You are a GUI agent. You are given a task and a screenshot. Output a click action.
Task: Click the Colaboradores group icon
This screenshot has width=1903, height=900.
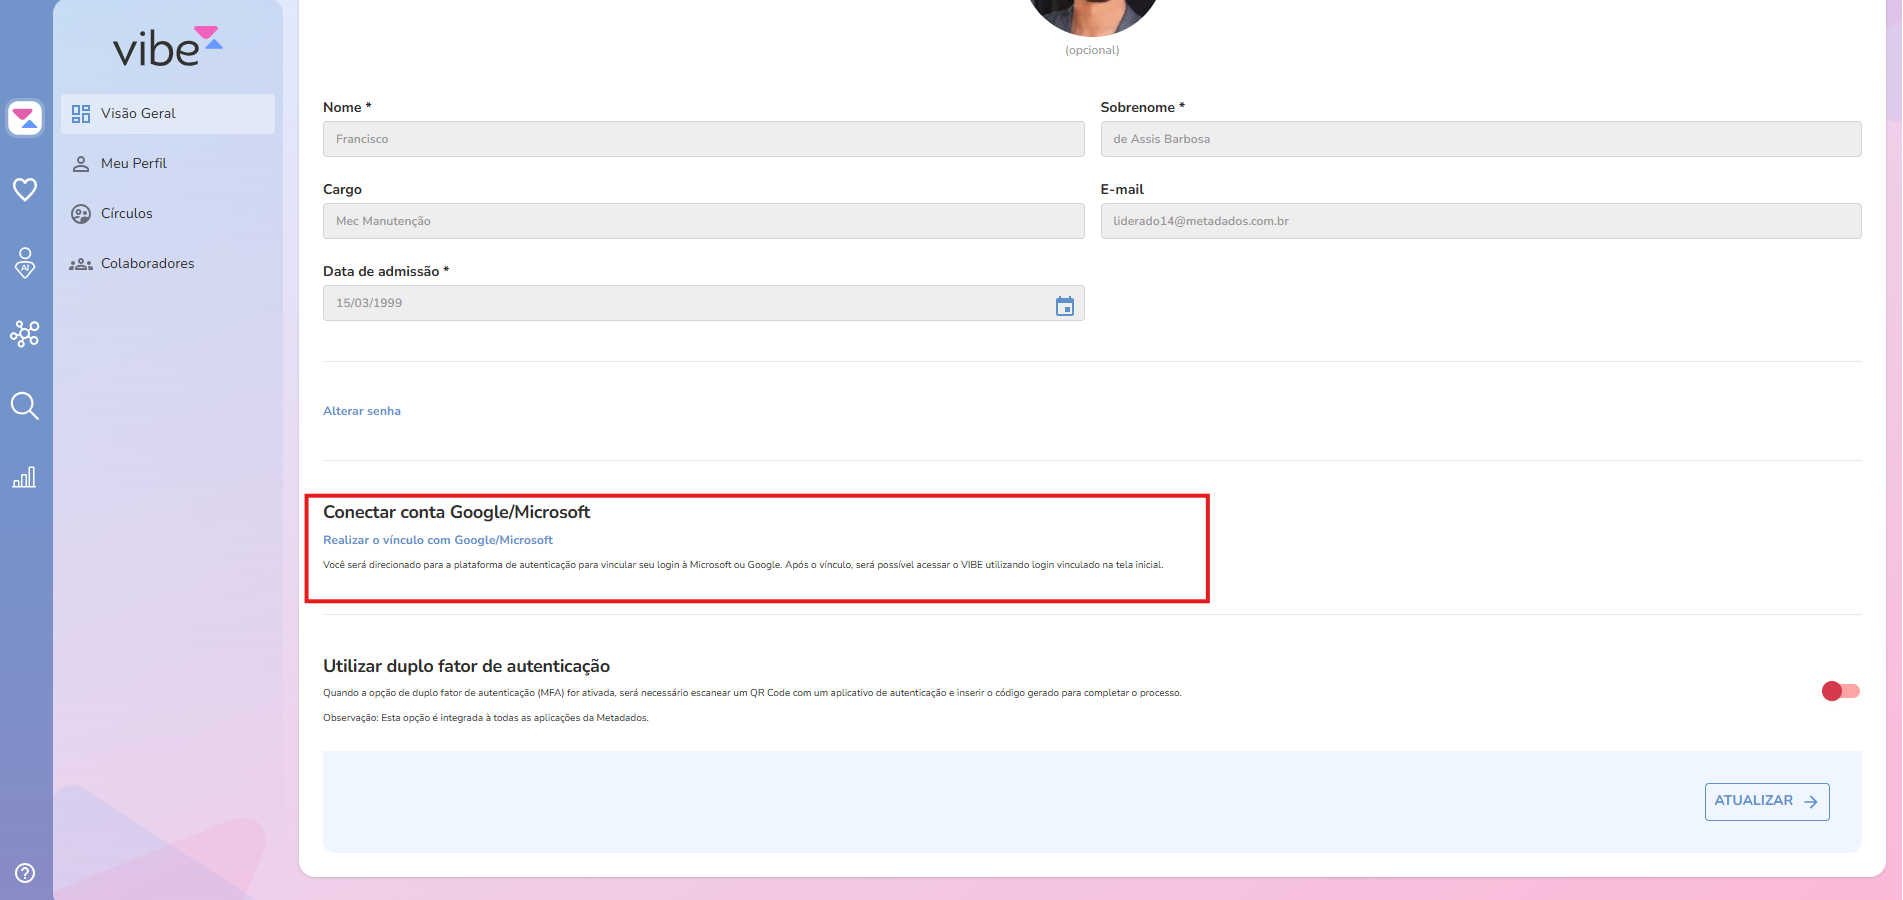81,264
